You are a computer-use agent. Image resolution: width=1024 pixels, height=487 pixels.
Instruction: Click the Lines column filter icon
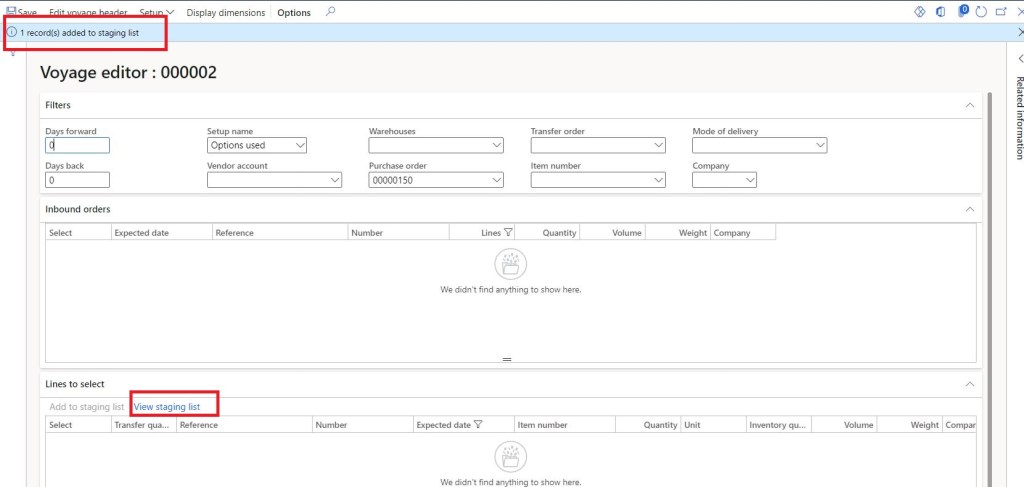[x=508, y=232]
